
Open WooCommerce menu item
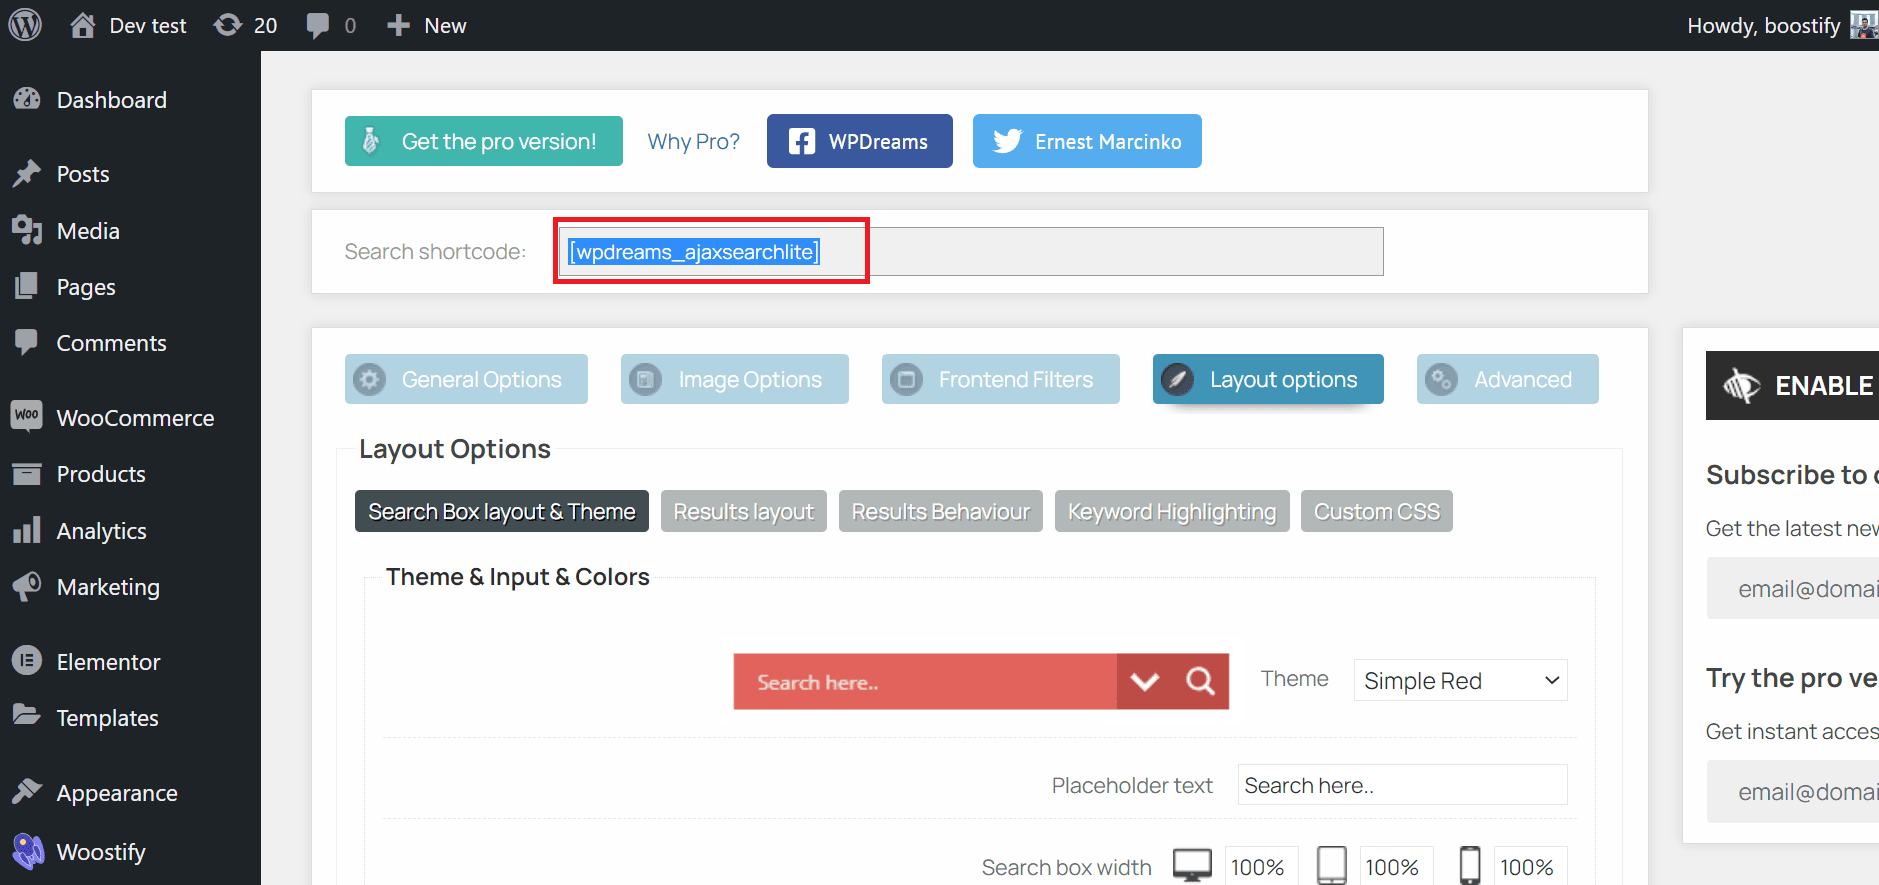(x=130, y=417)
